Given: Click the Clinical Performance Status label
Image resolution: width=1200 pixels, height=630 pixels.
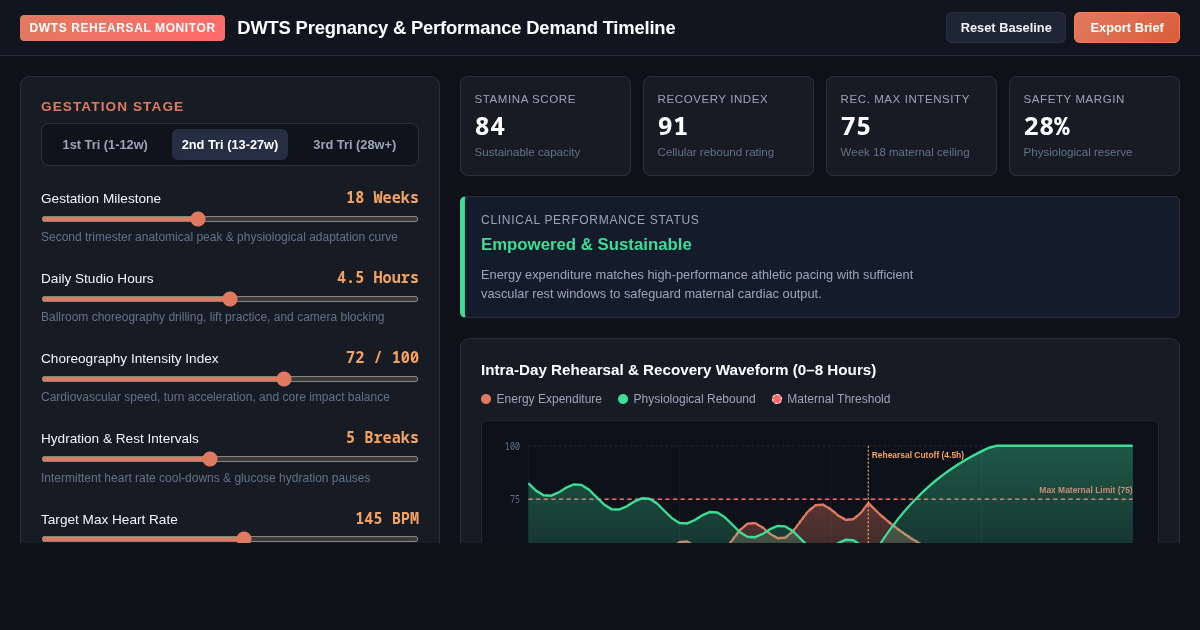Looking at the screenshot, I should click(590, 220).
